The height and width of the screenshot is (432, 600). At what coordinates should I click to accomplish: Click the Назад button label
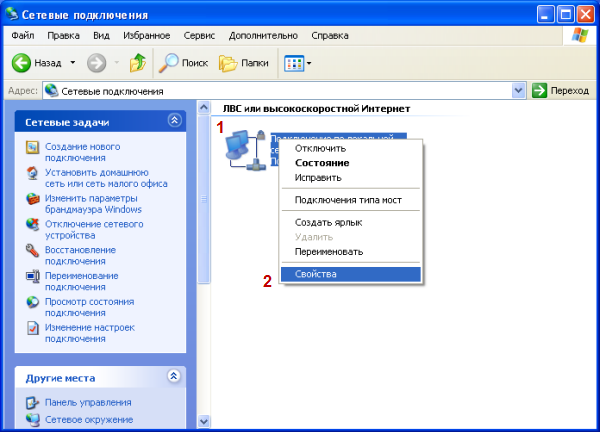(48, 63)
